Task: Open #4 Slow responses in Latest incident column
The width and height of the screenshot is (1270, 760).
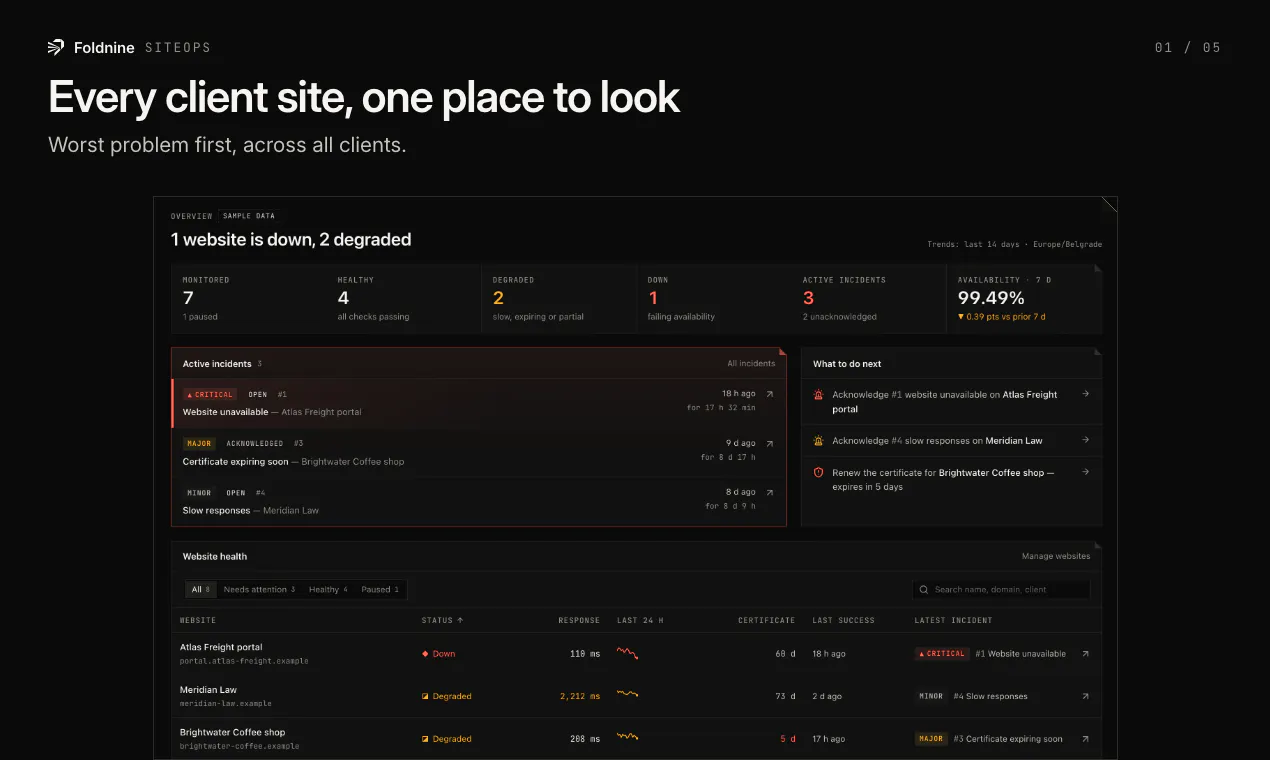Action: coord(990,696)
